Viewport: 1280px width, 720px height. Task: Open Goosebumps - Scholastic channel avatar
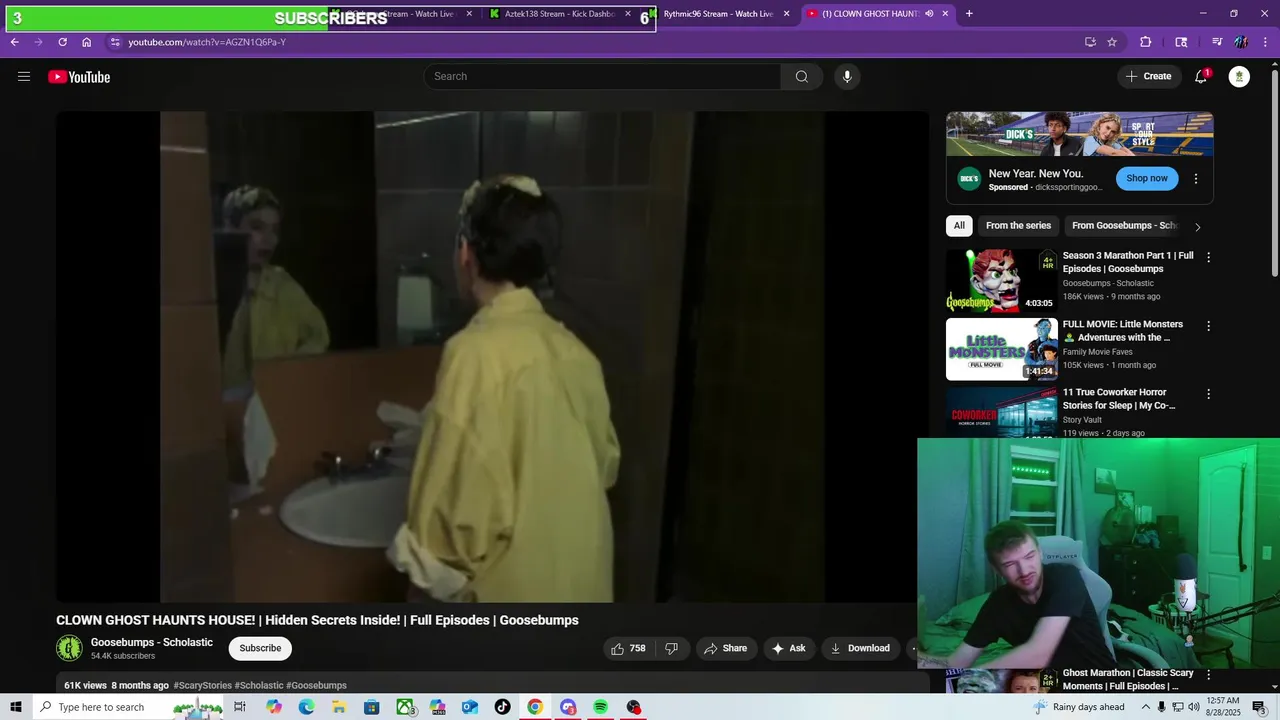coord(69,648)
